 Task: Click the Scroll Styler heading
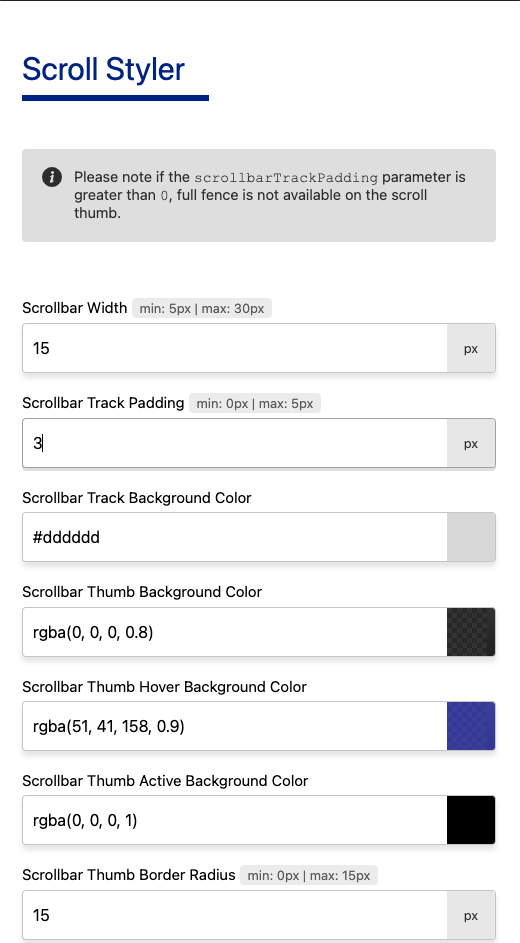(x=103, y=69)
